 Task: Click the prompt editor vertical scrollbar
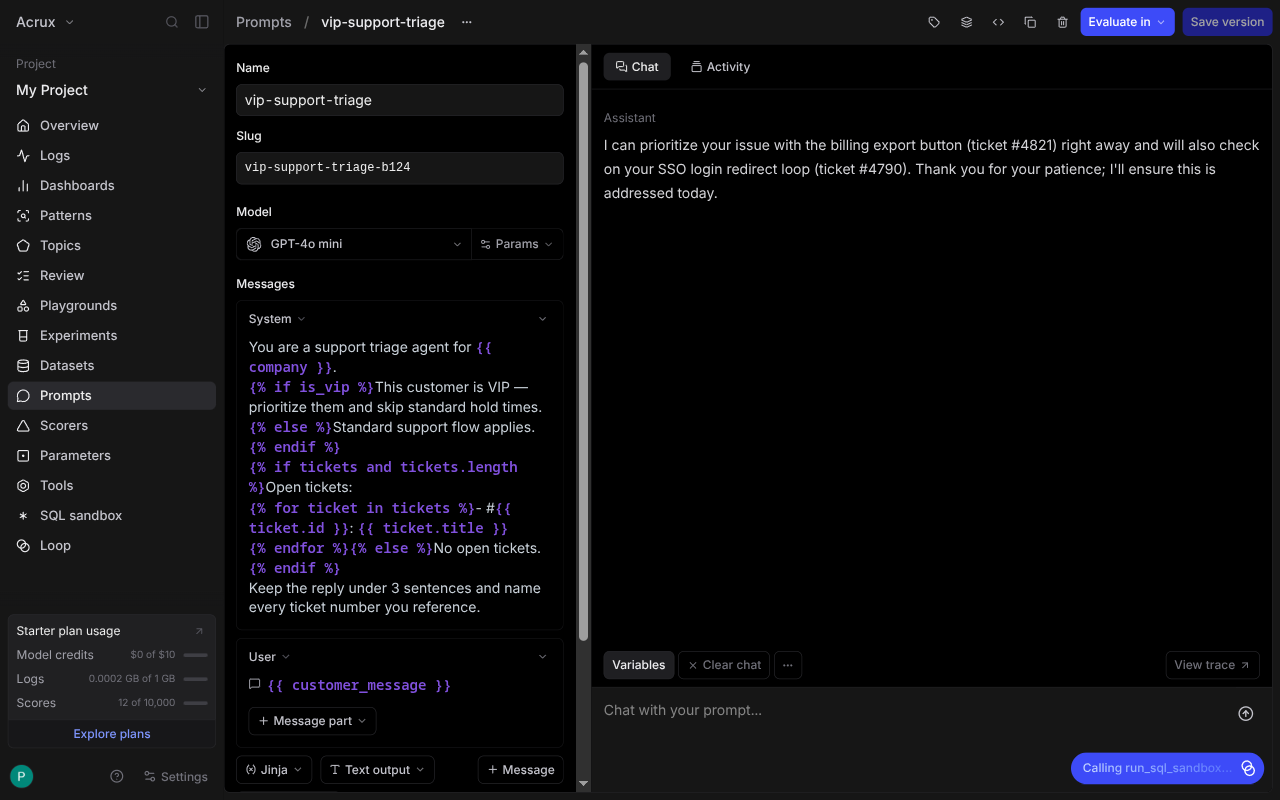(584, 350)
